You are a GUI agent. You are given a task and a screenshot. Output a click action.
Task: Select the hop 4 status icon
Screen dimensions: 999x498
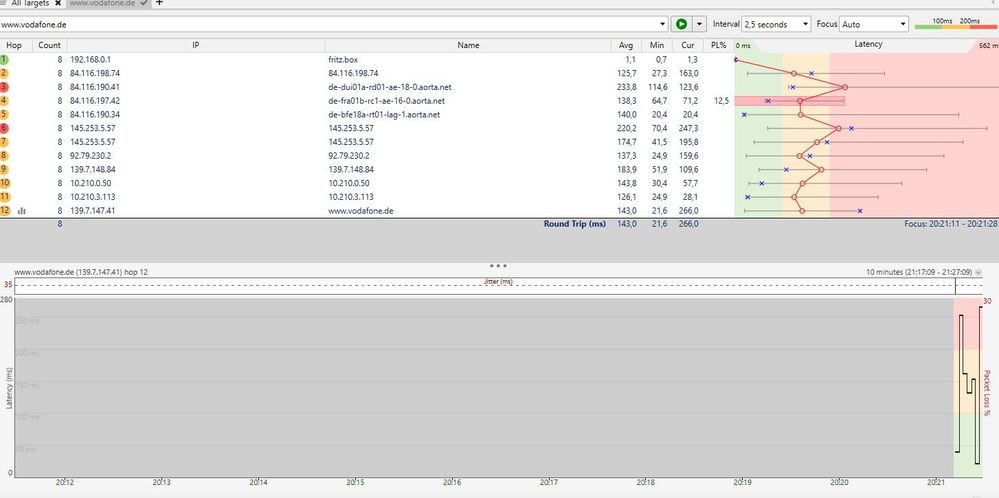tap(4, 101)
